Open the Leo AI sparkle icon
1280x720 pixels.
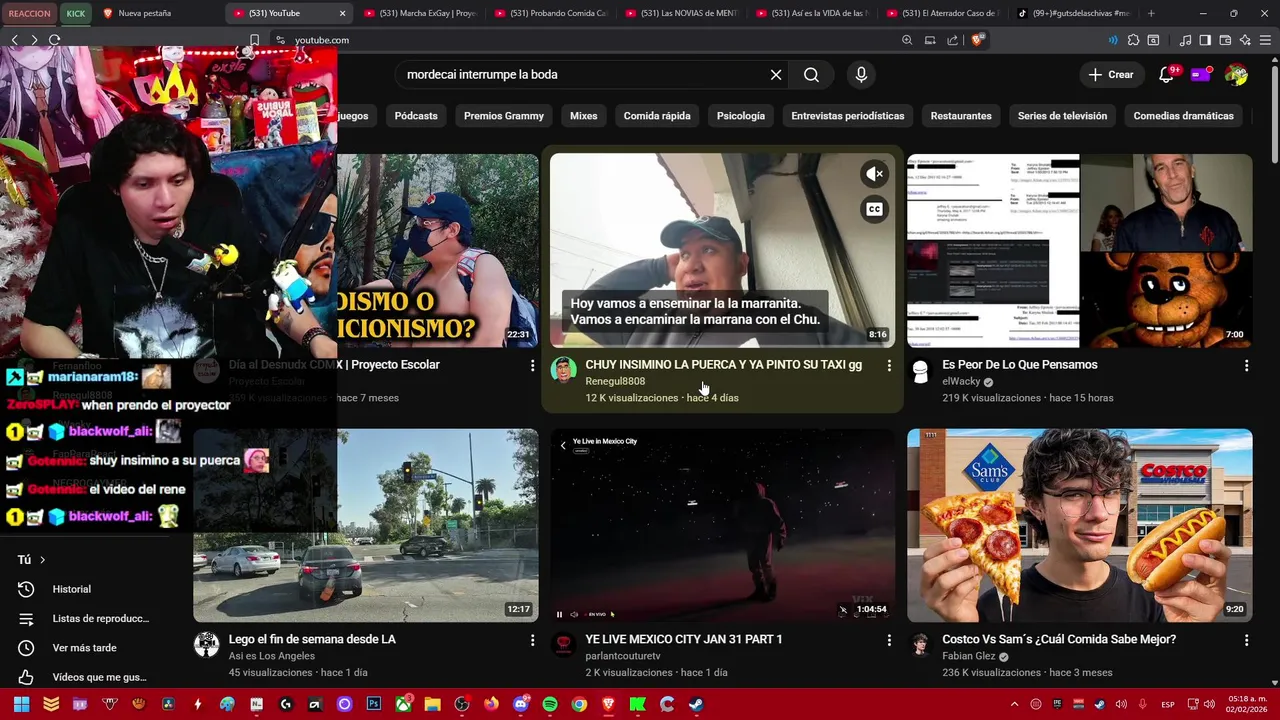click(x=1245, y=40)
